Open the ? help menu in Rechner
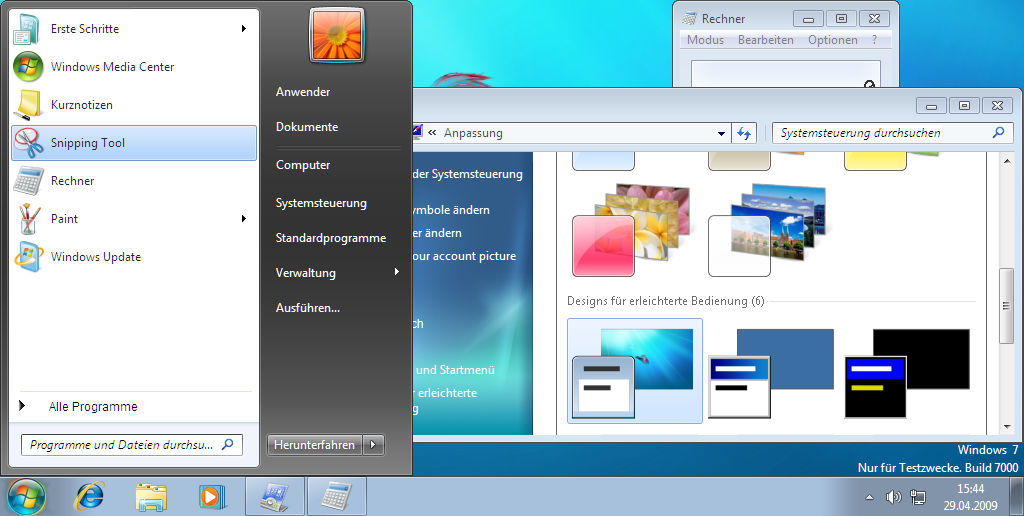Viewport: 1024px width, 516px height. [874, 40]
